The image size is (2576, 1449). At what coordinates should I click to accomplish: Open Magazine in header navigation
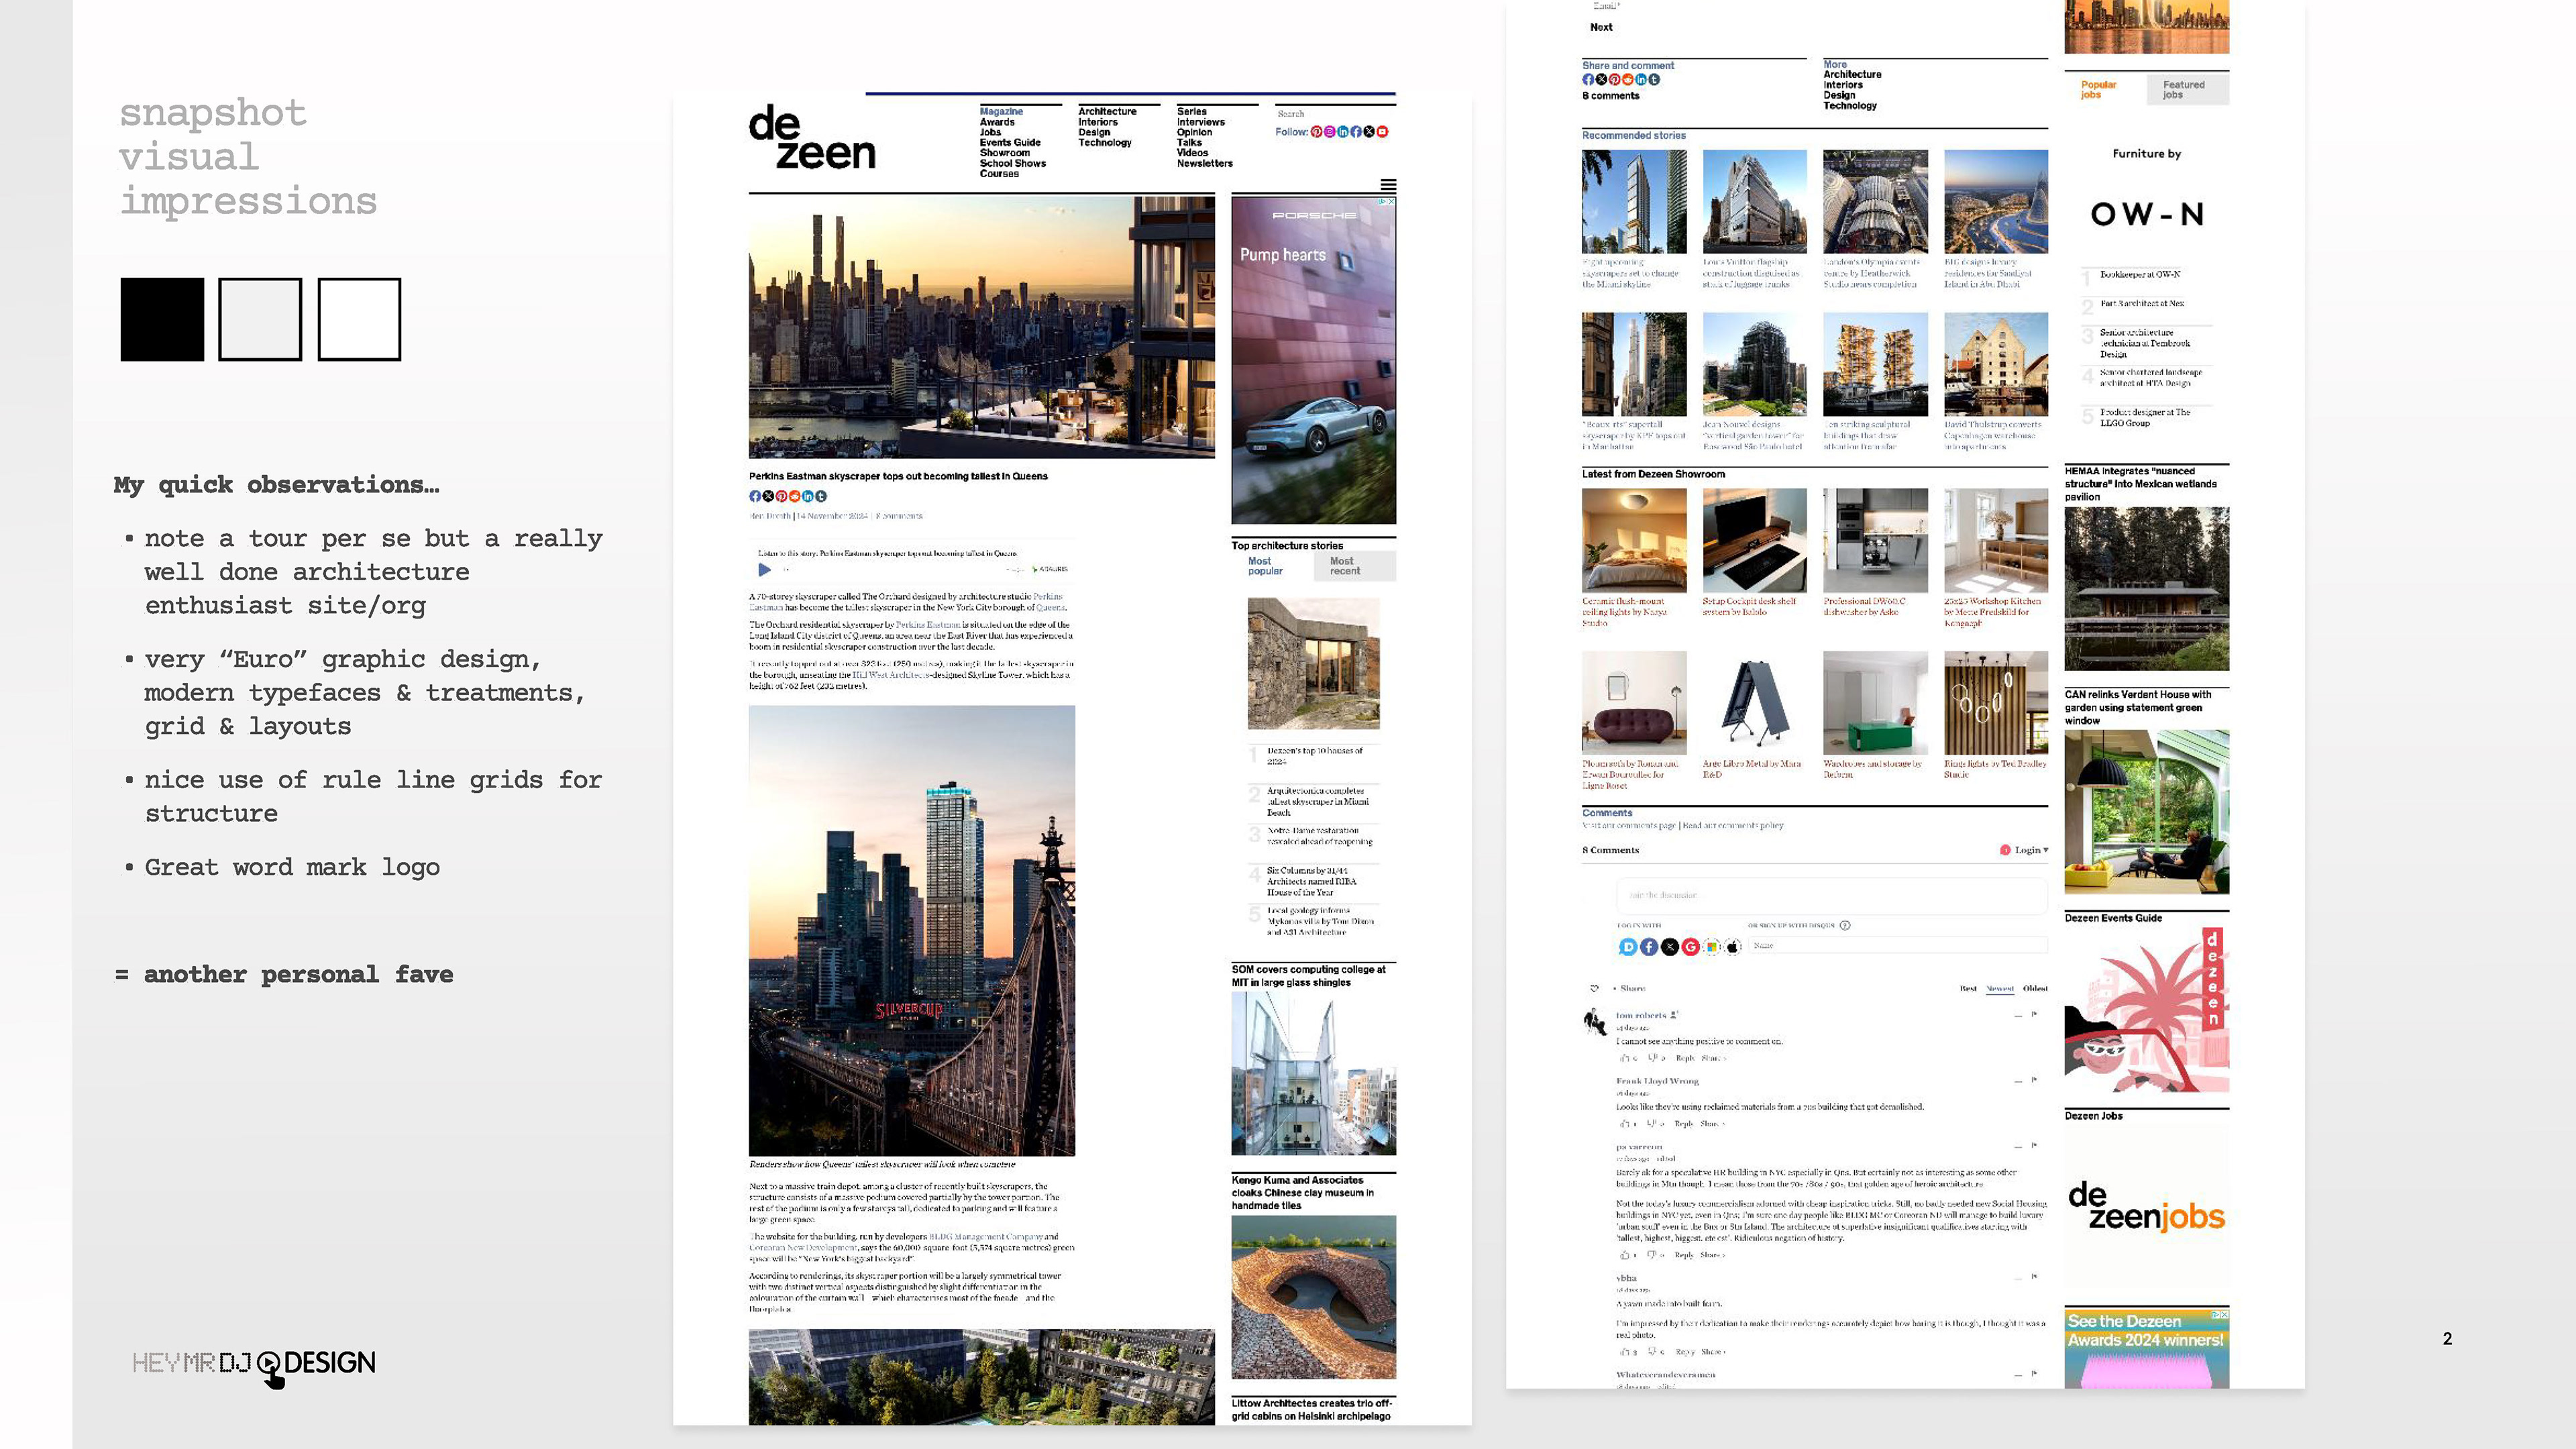(1001, 112)
